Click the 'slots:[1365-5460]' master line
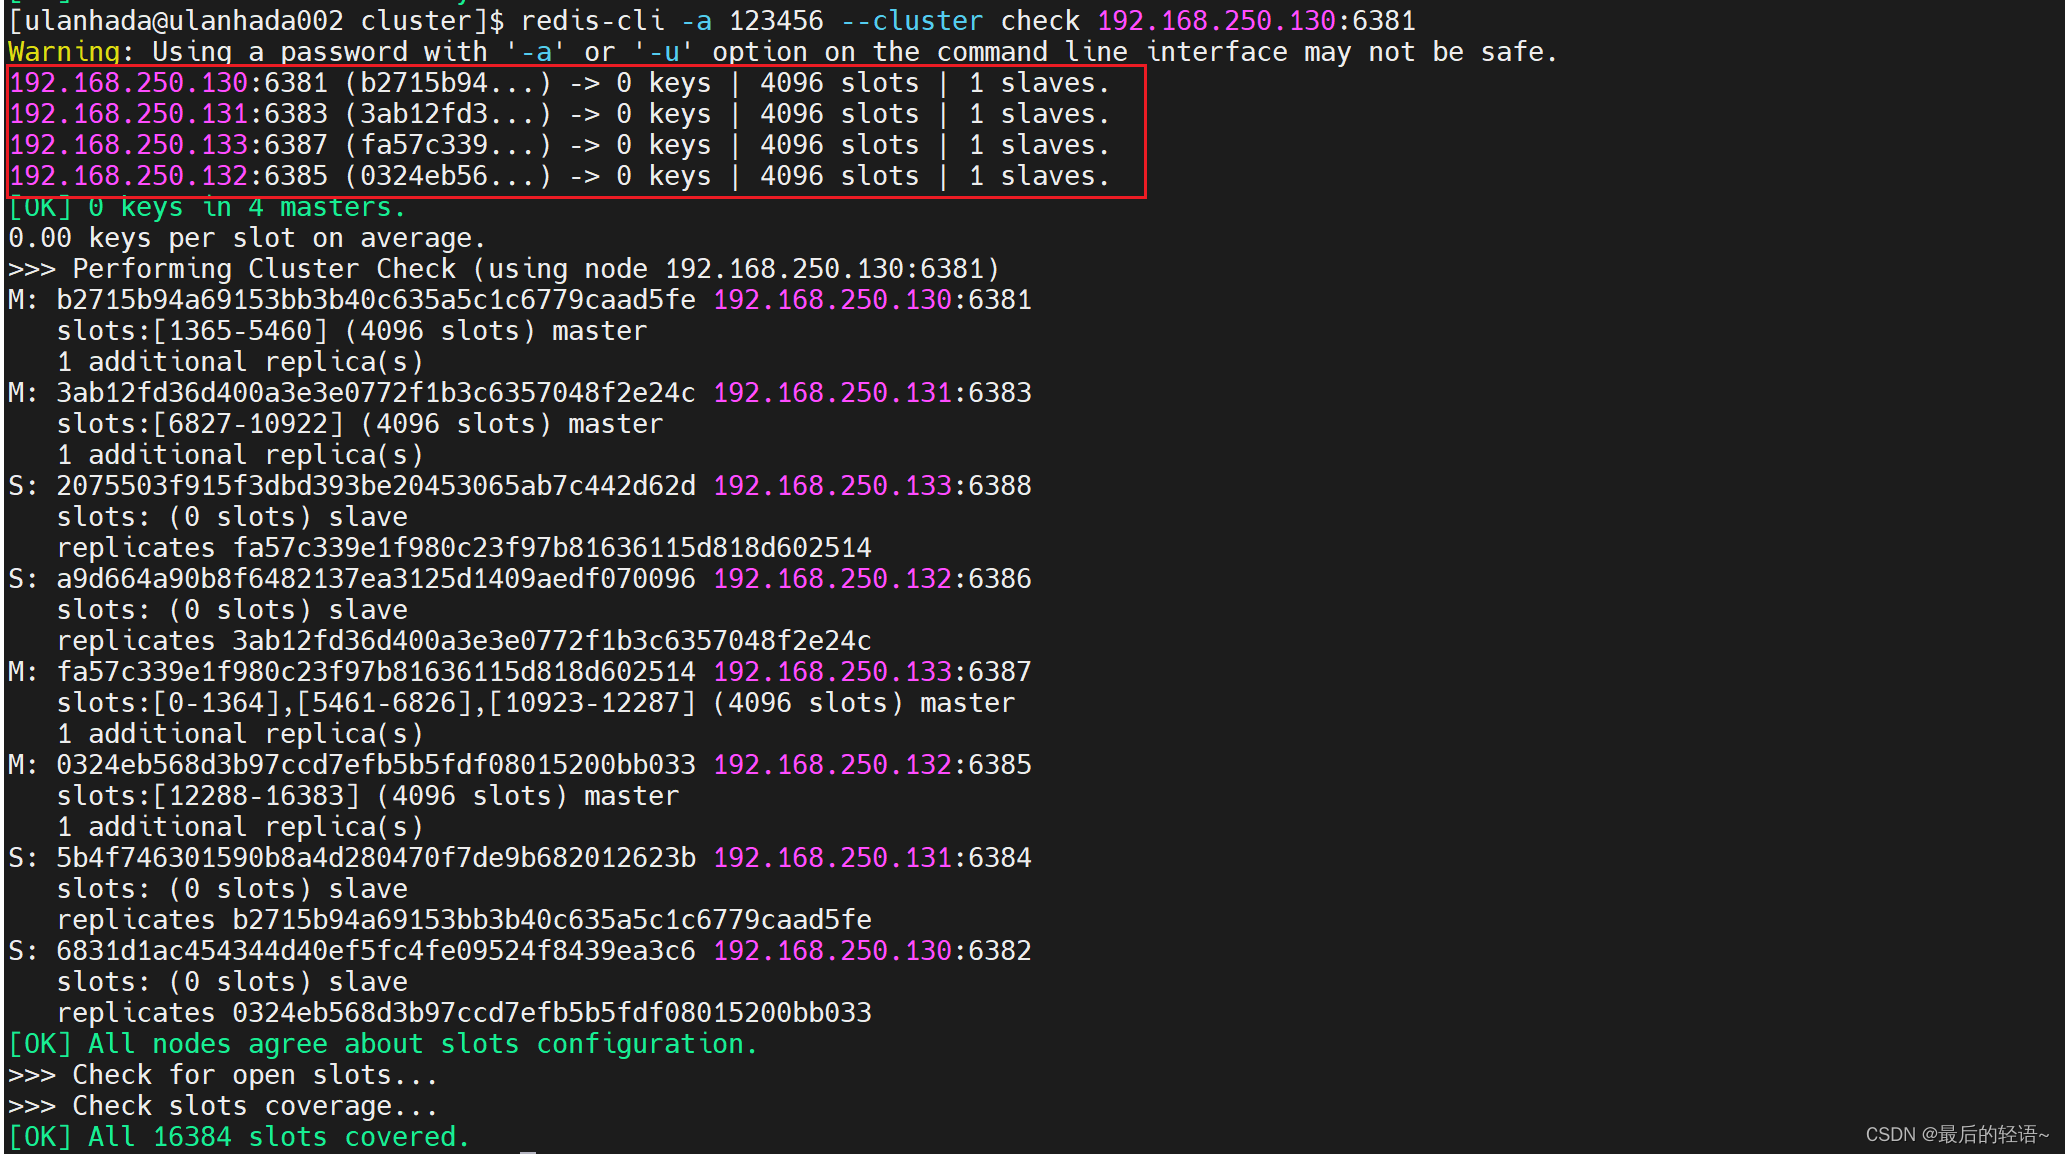 click(x=352, y=331)
